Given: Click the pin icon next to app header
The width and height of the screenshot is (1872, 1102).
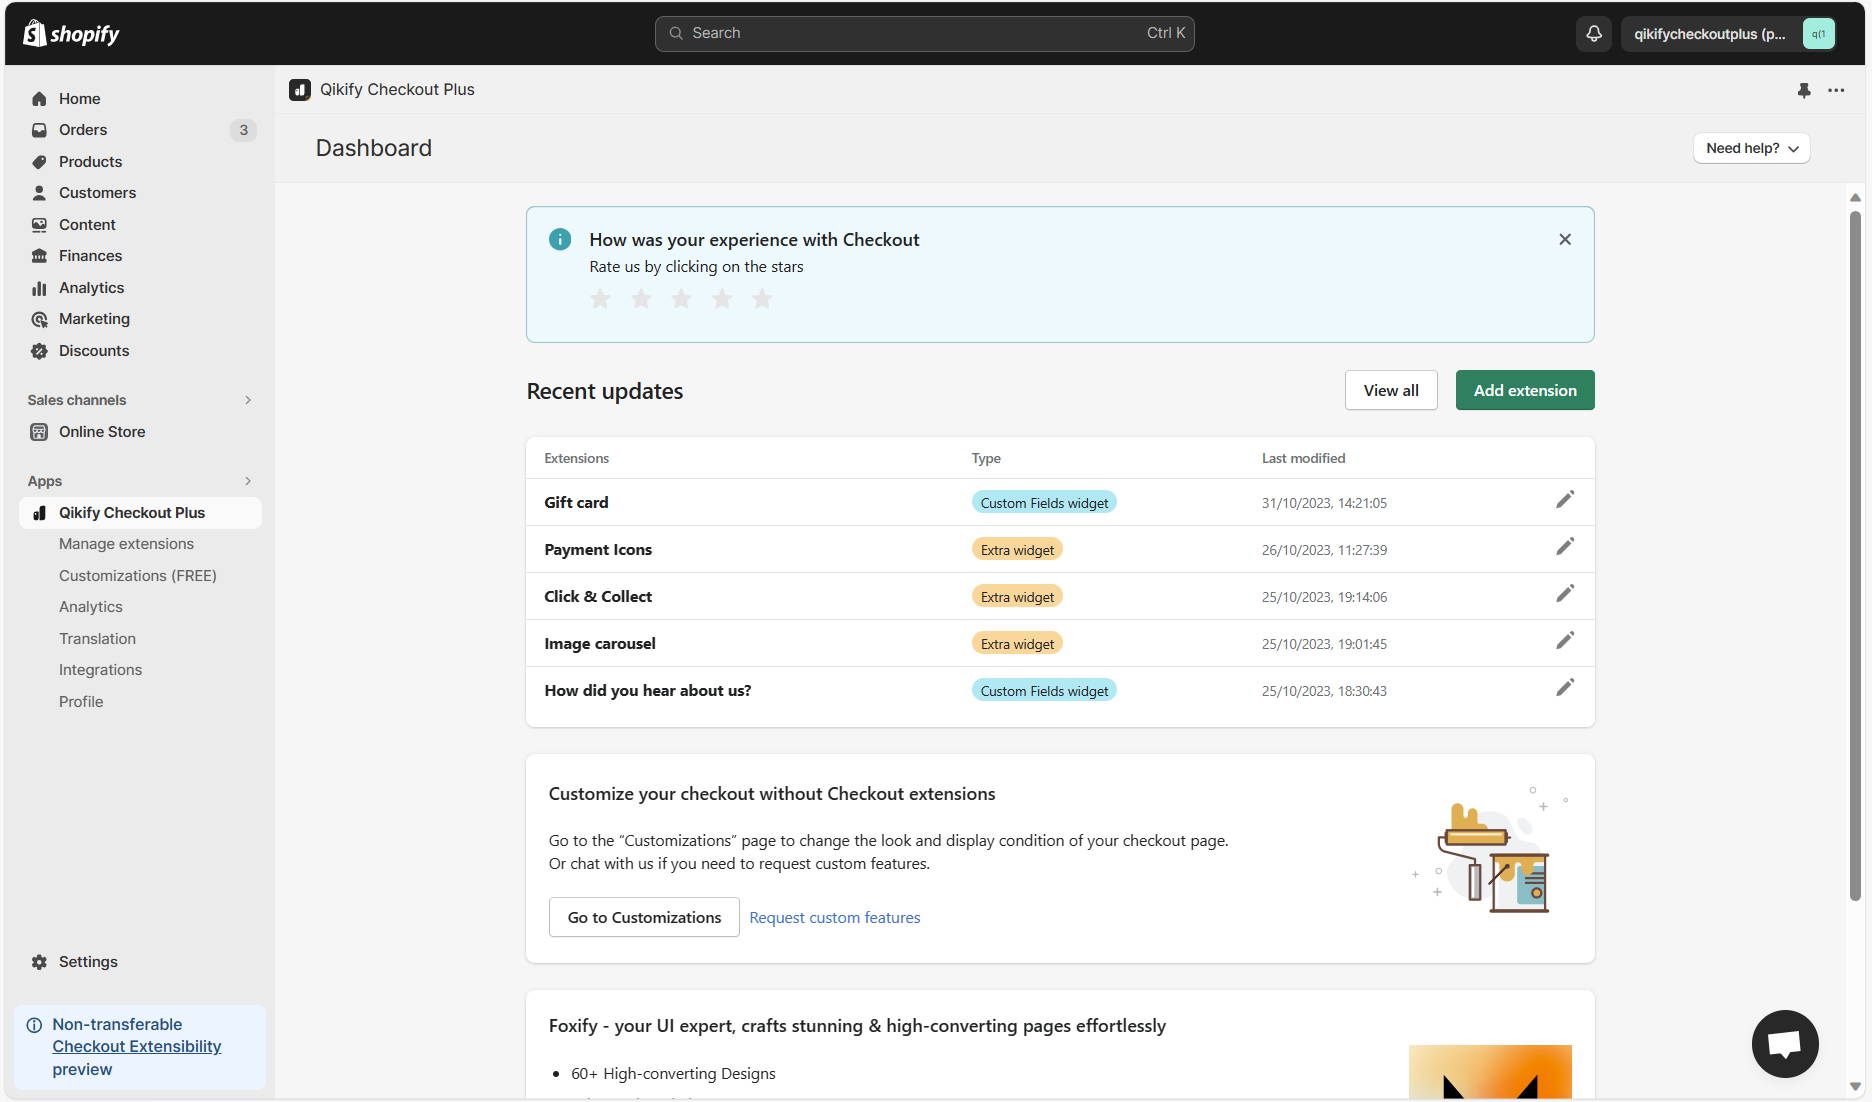Looking at the screenshot, I should click(1803, 90).
